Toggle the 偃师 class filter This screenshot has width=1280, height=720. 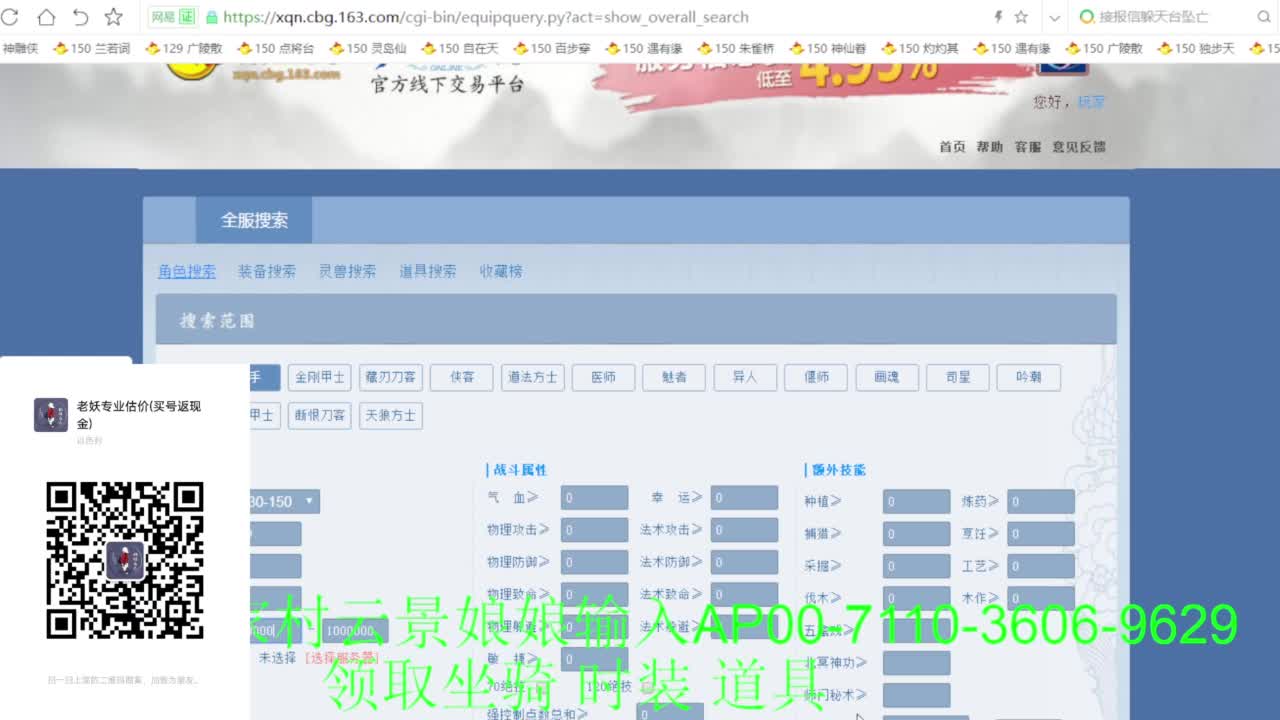pos(817,377)
